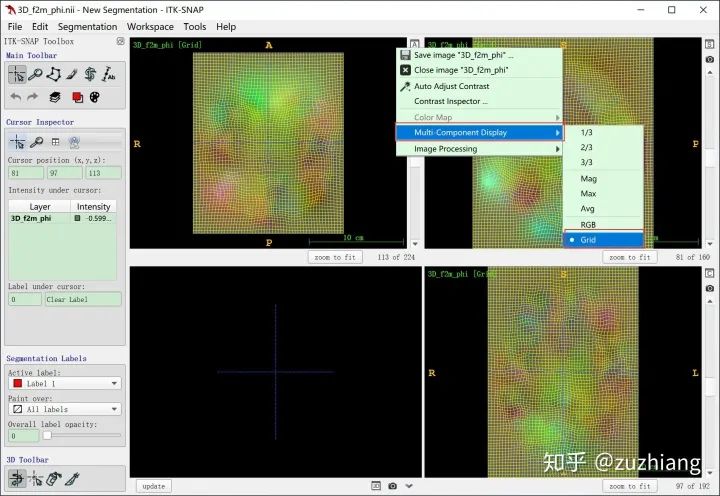Image resolution: width=720 pixels, height=496 pixels.
Task: Select the Crosshair tool in Main Toolbar
Action: tap(17, 74)
